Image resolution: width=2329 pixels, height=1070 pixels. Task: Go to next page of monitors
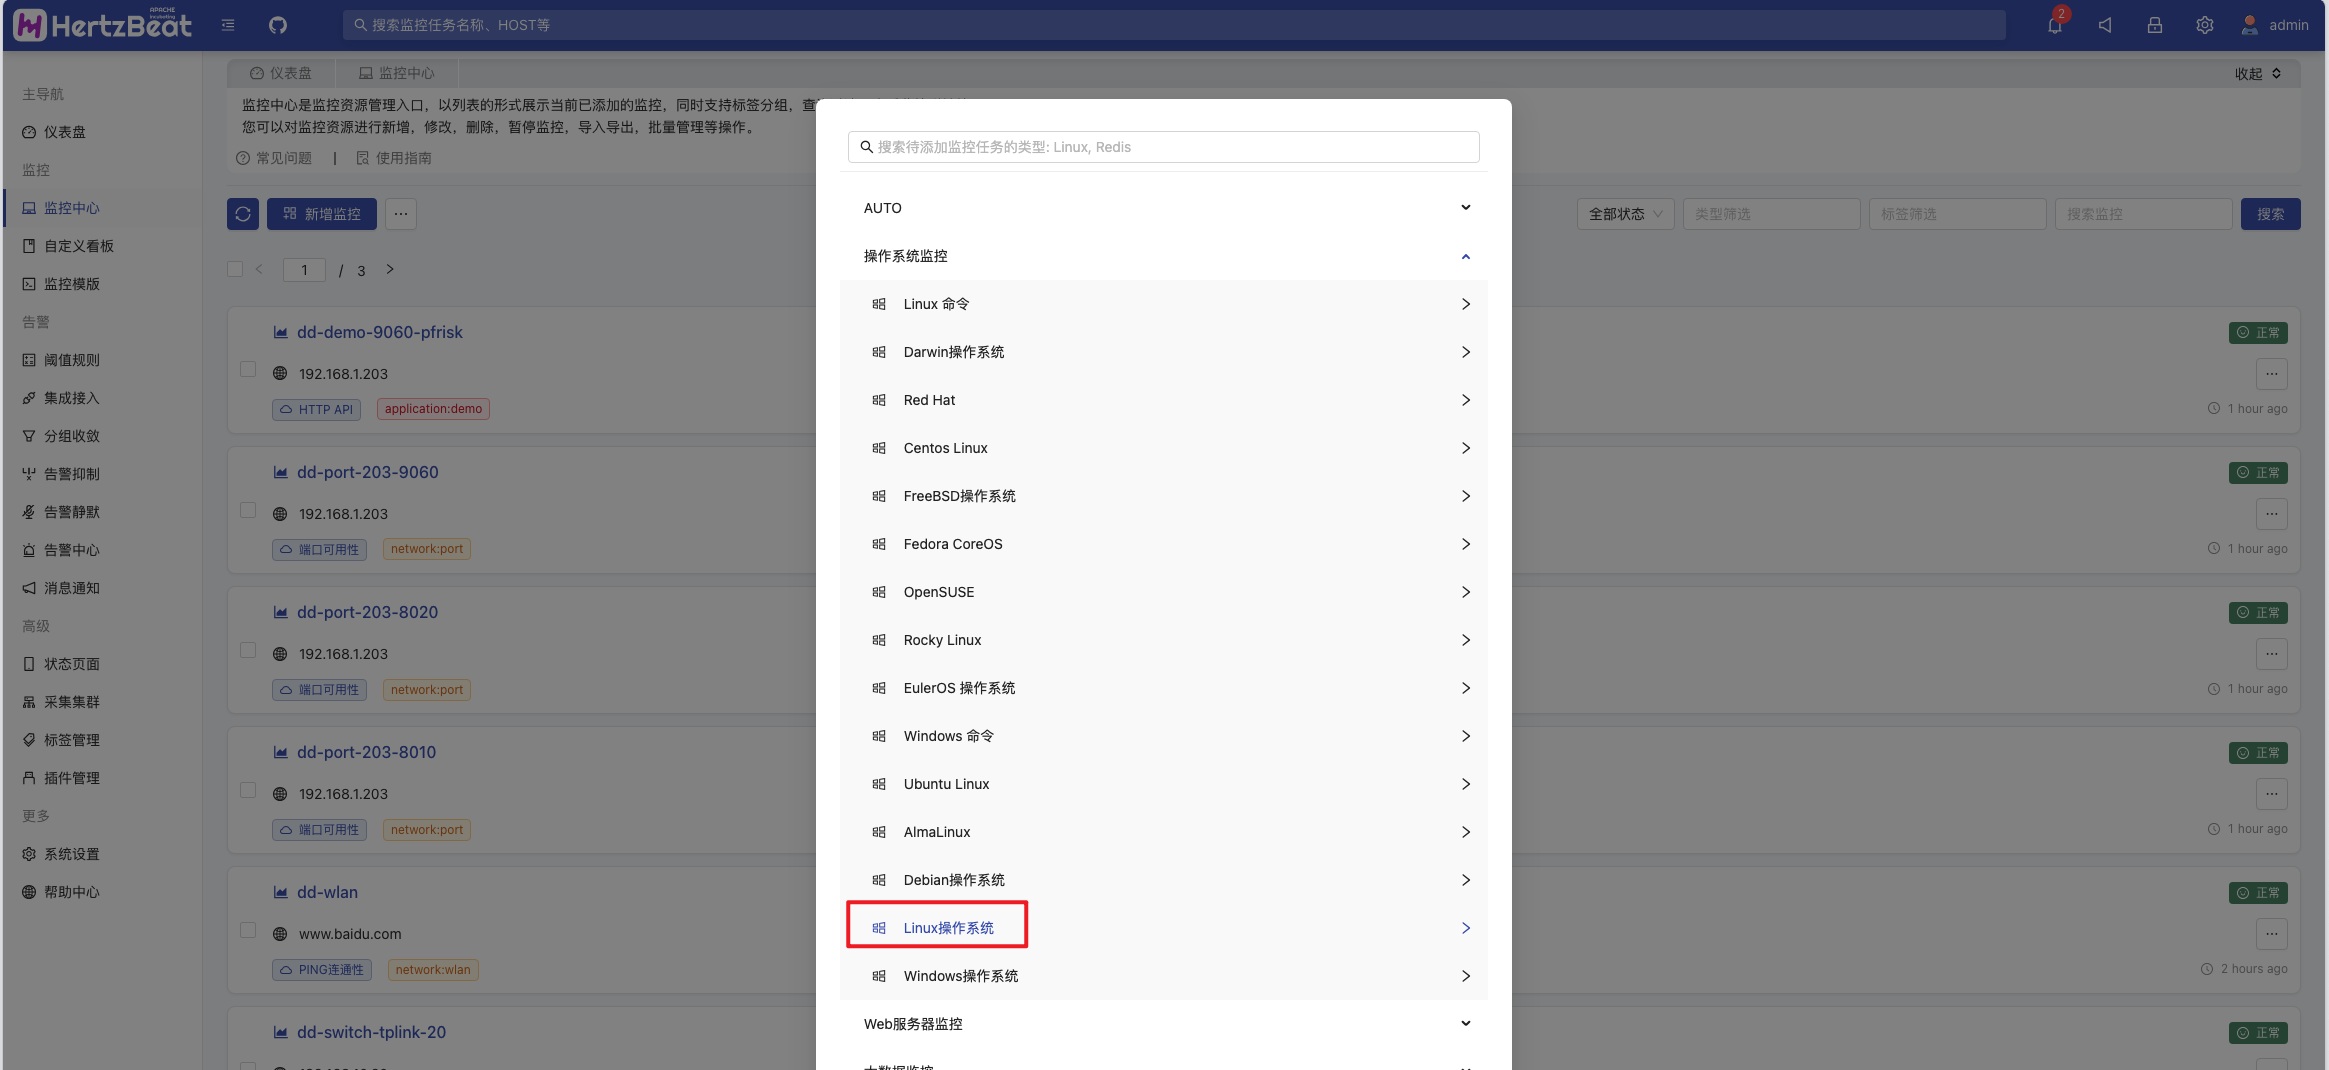point(390,269)
